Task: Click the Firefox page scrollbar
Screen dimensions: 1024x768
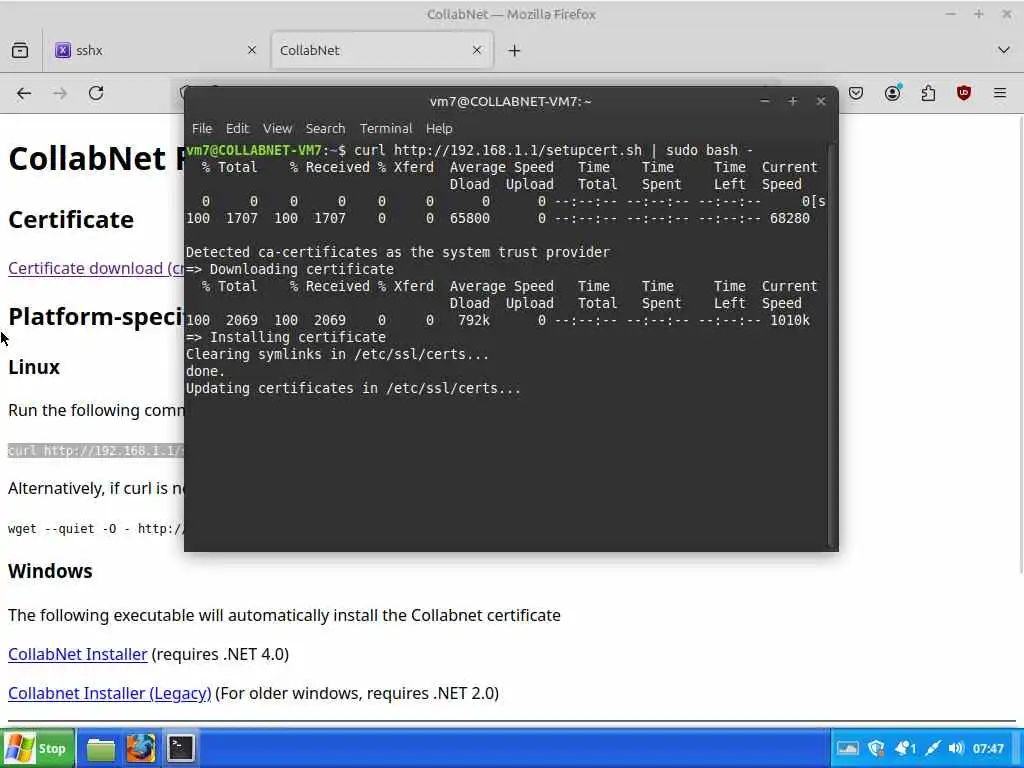Action: (1020, 346)
